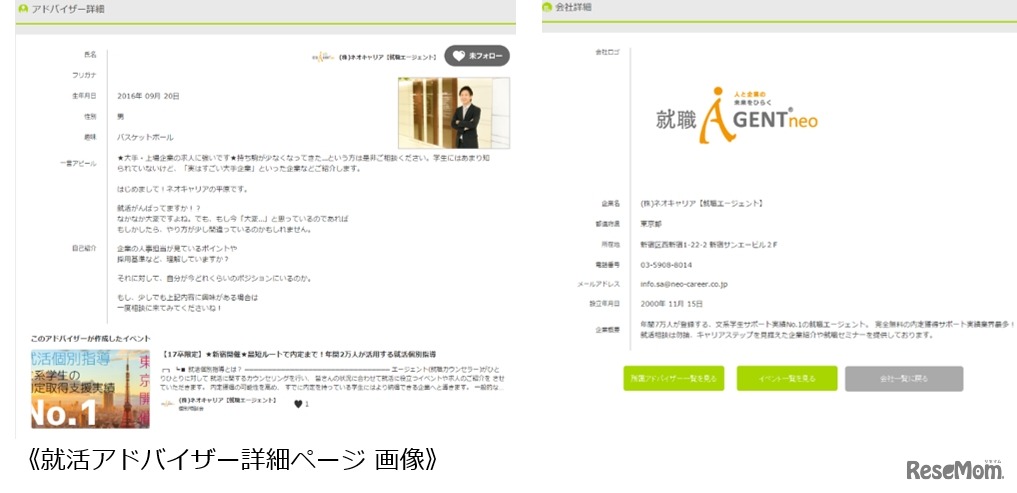Click the 未フォロー follow button

(477, 56)
